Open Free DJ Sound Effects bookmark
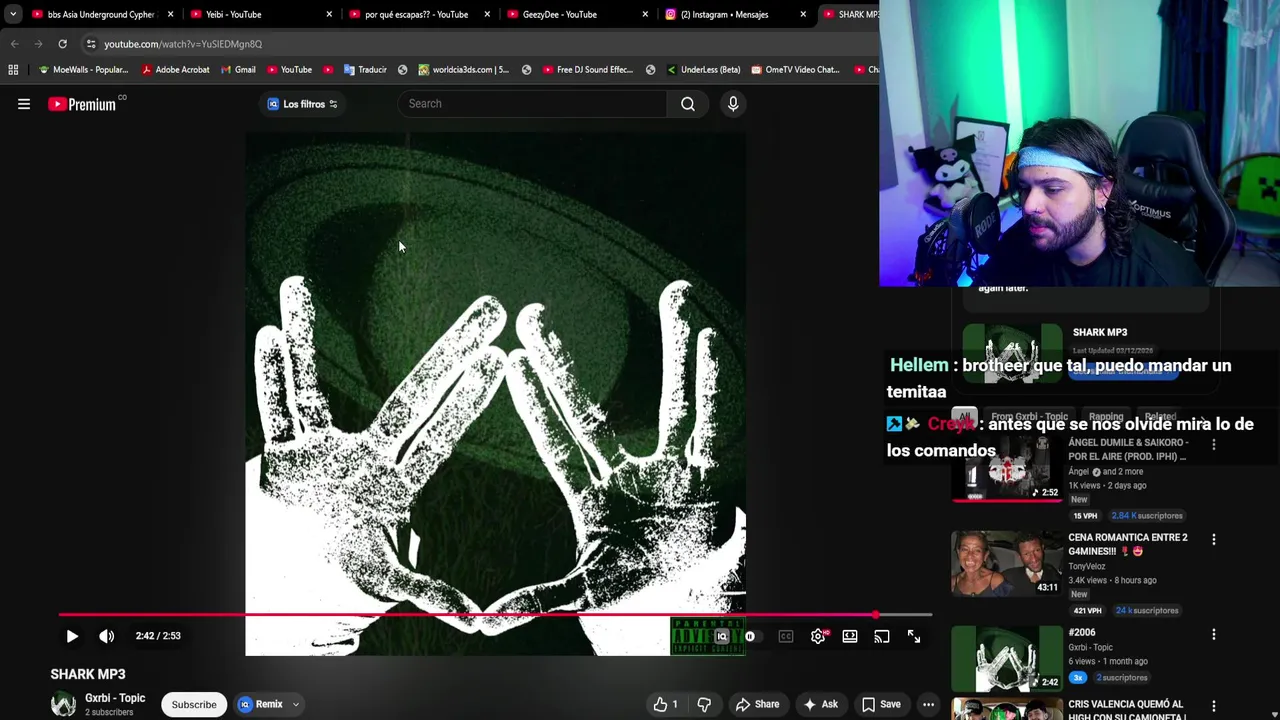The height and width of the screenshot is (720, 1280). click(x=587, y=70)
